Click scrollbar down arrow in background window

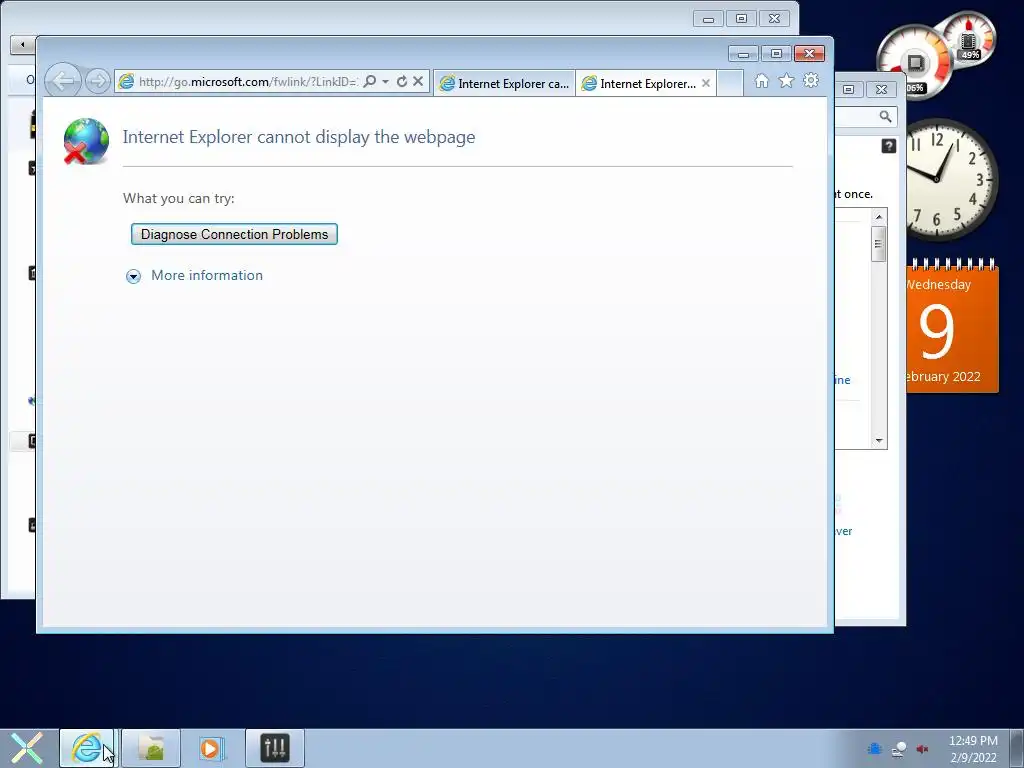tap(879, 441)
